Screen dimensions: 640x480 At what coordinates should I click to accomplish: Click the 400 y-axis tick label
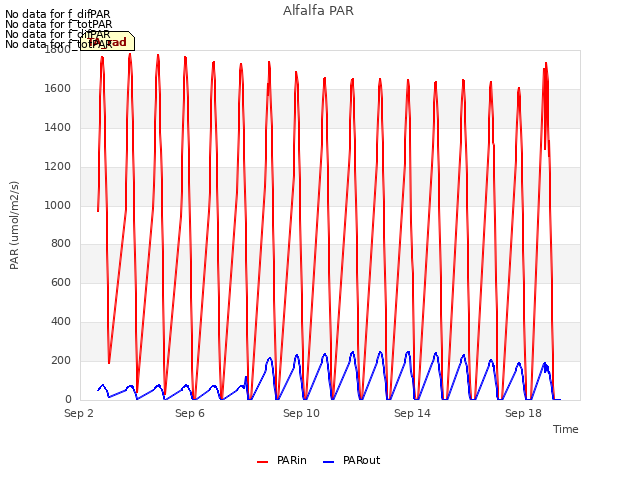pos(61,322)
